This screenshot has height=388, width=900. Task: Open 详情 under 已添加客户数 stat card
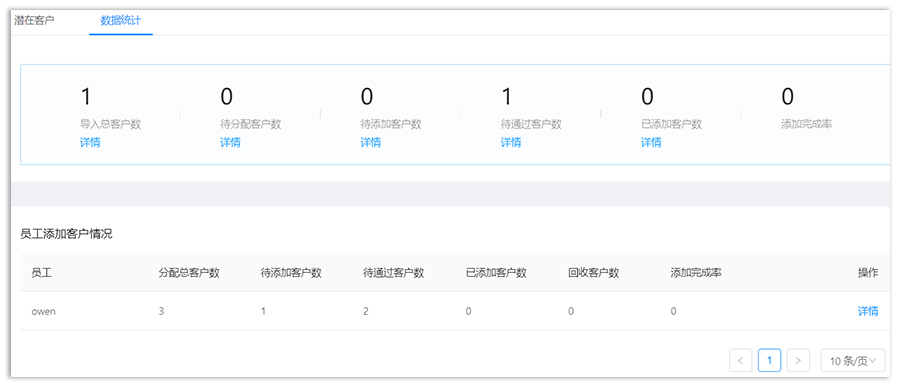651,142
